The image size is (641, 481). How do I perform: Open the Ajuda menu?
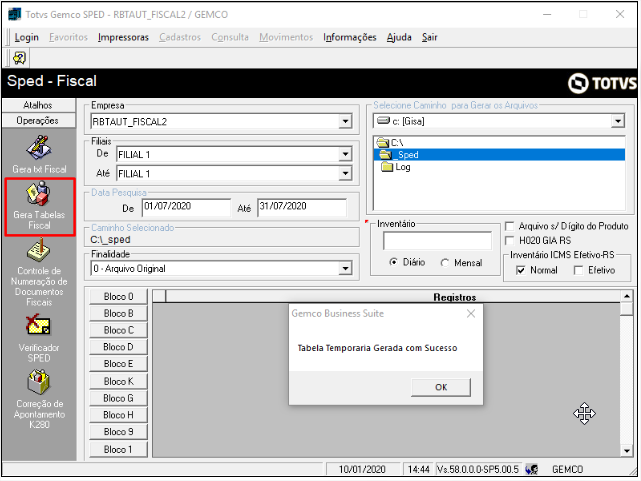click(399, 37)
